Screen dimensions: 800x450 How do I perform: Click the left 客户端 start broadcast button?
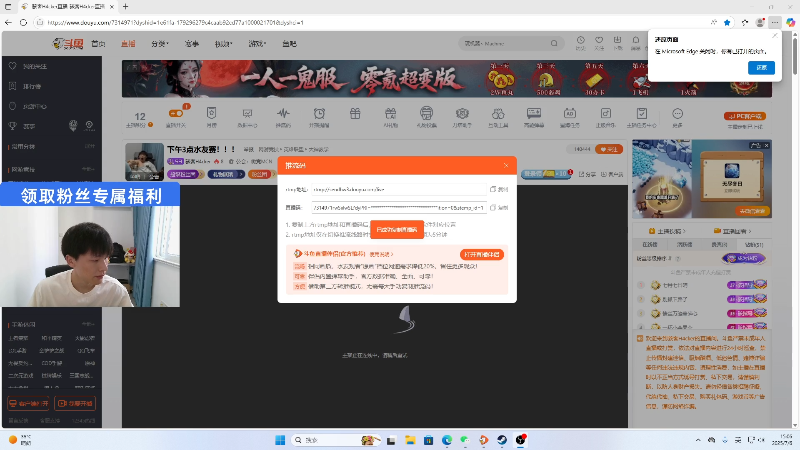[x=29, y=404]
